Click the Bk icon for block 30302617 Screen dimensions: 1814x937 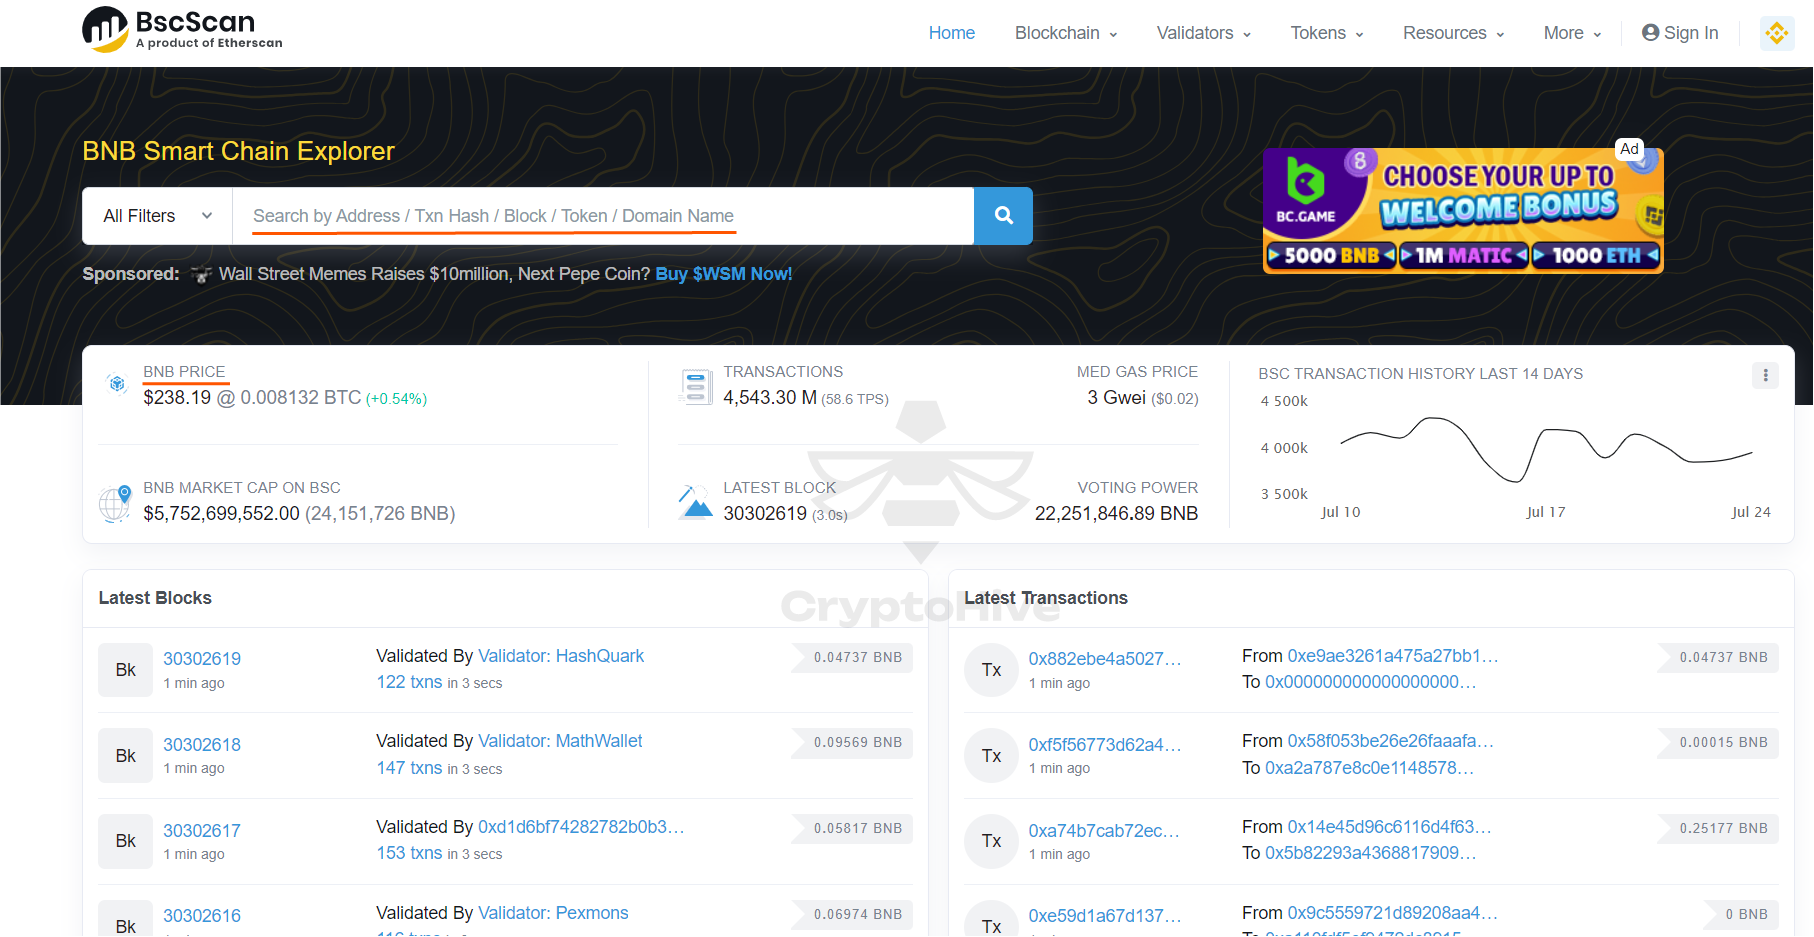point(125,841)
